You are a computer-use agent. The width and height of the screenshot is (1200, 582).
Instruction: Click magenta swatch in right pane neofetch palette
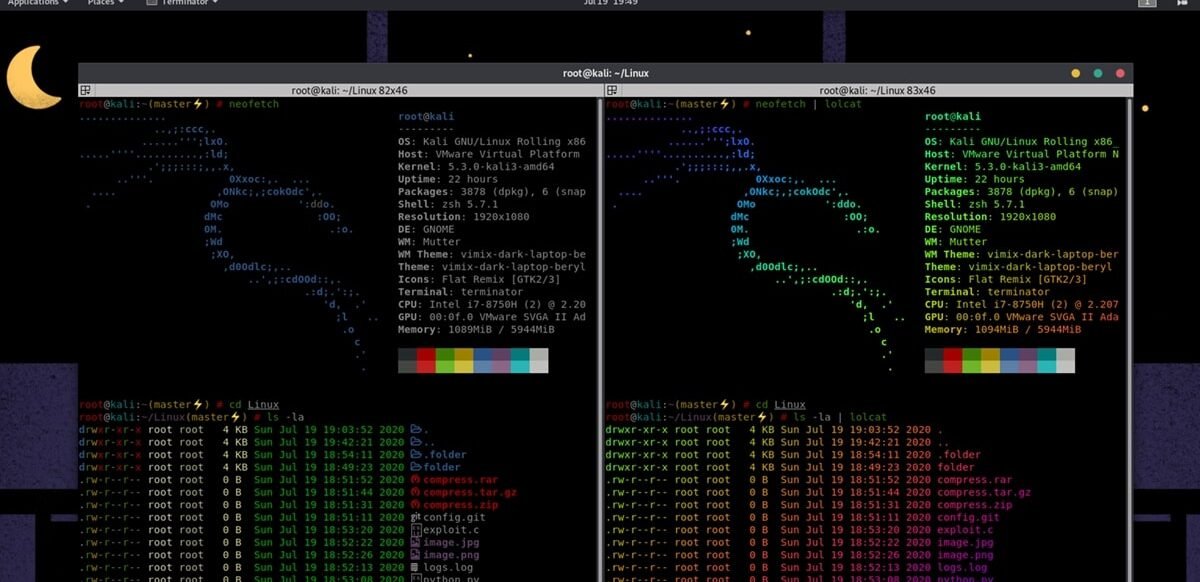tap(1028, 360)
